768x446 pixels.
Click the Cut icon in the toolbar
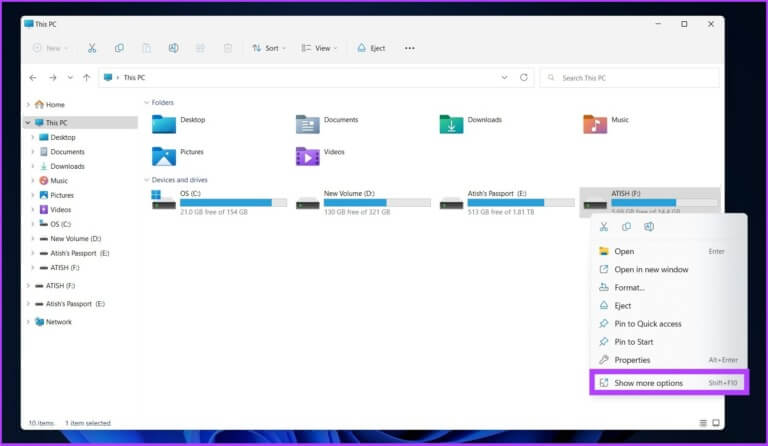[92, 48]
